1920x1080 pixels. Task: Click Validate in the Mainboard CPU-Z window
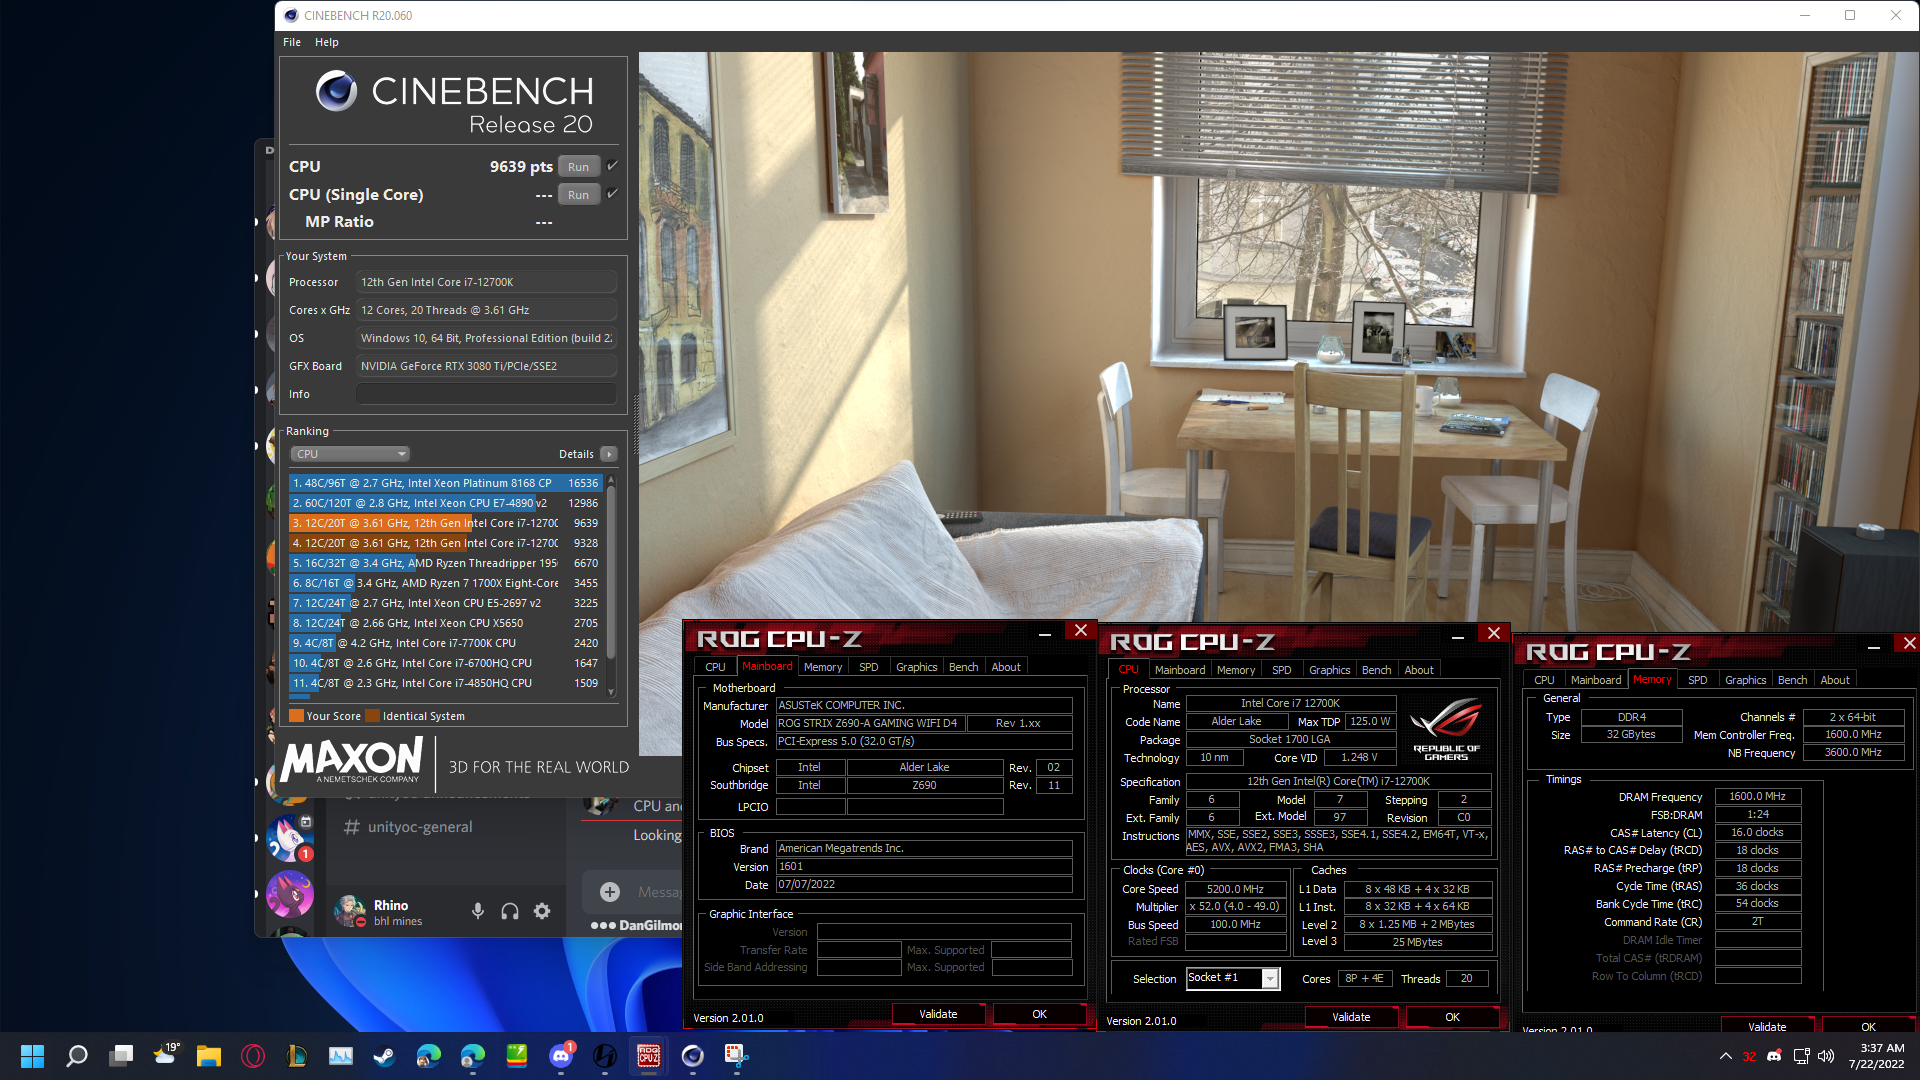[938, 1014]
